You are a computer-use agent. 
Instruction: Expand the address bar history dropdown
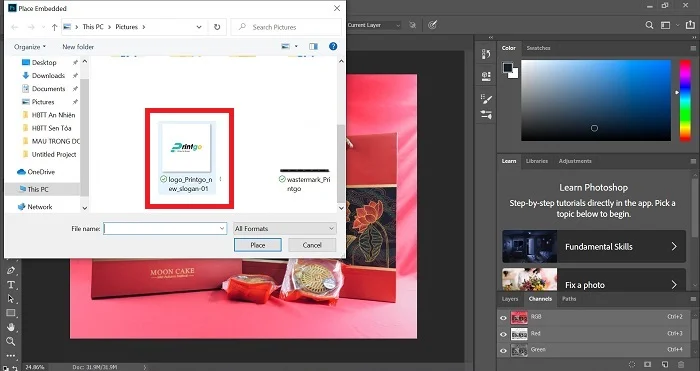tap(199, 27)
